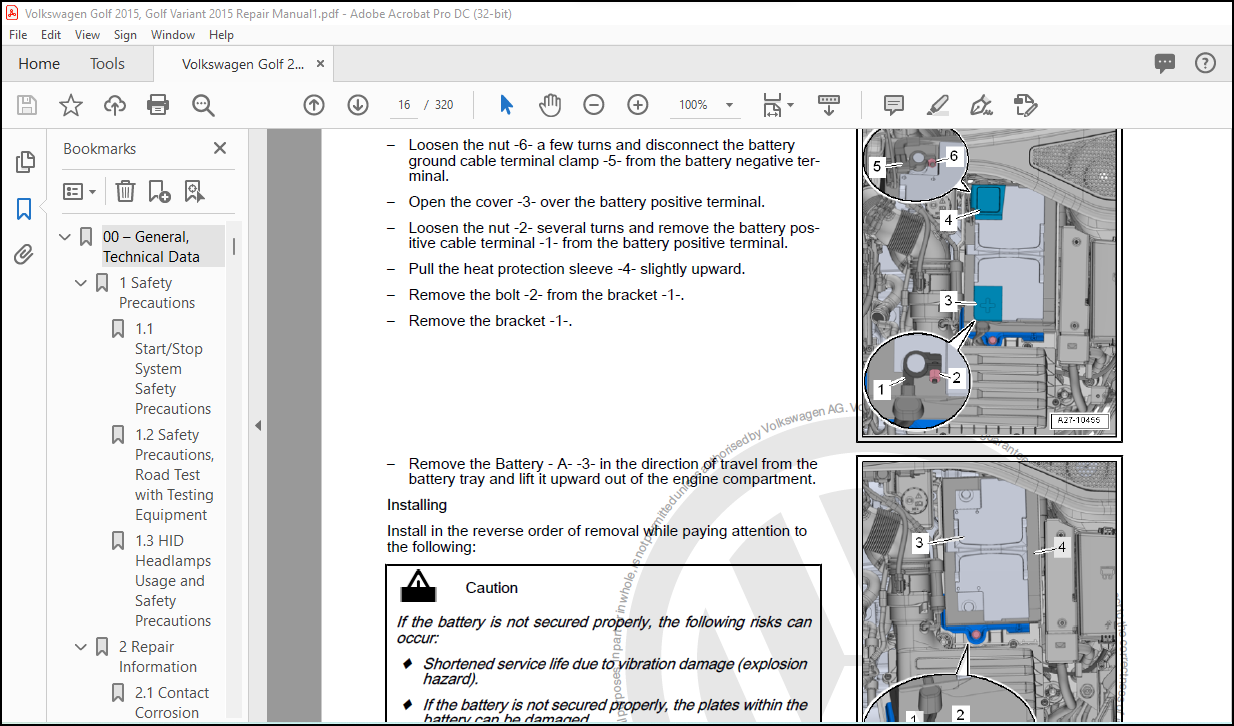Open bookmark '1.2 Safety Precautions, Road Test'
This screenshot has width=1234, height=726.
pyautogui.click(x=175, y=475)
